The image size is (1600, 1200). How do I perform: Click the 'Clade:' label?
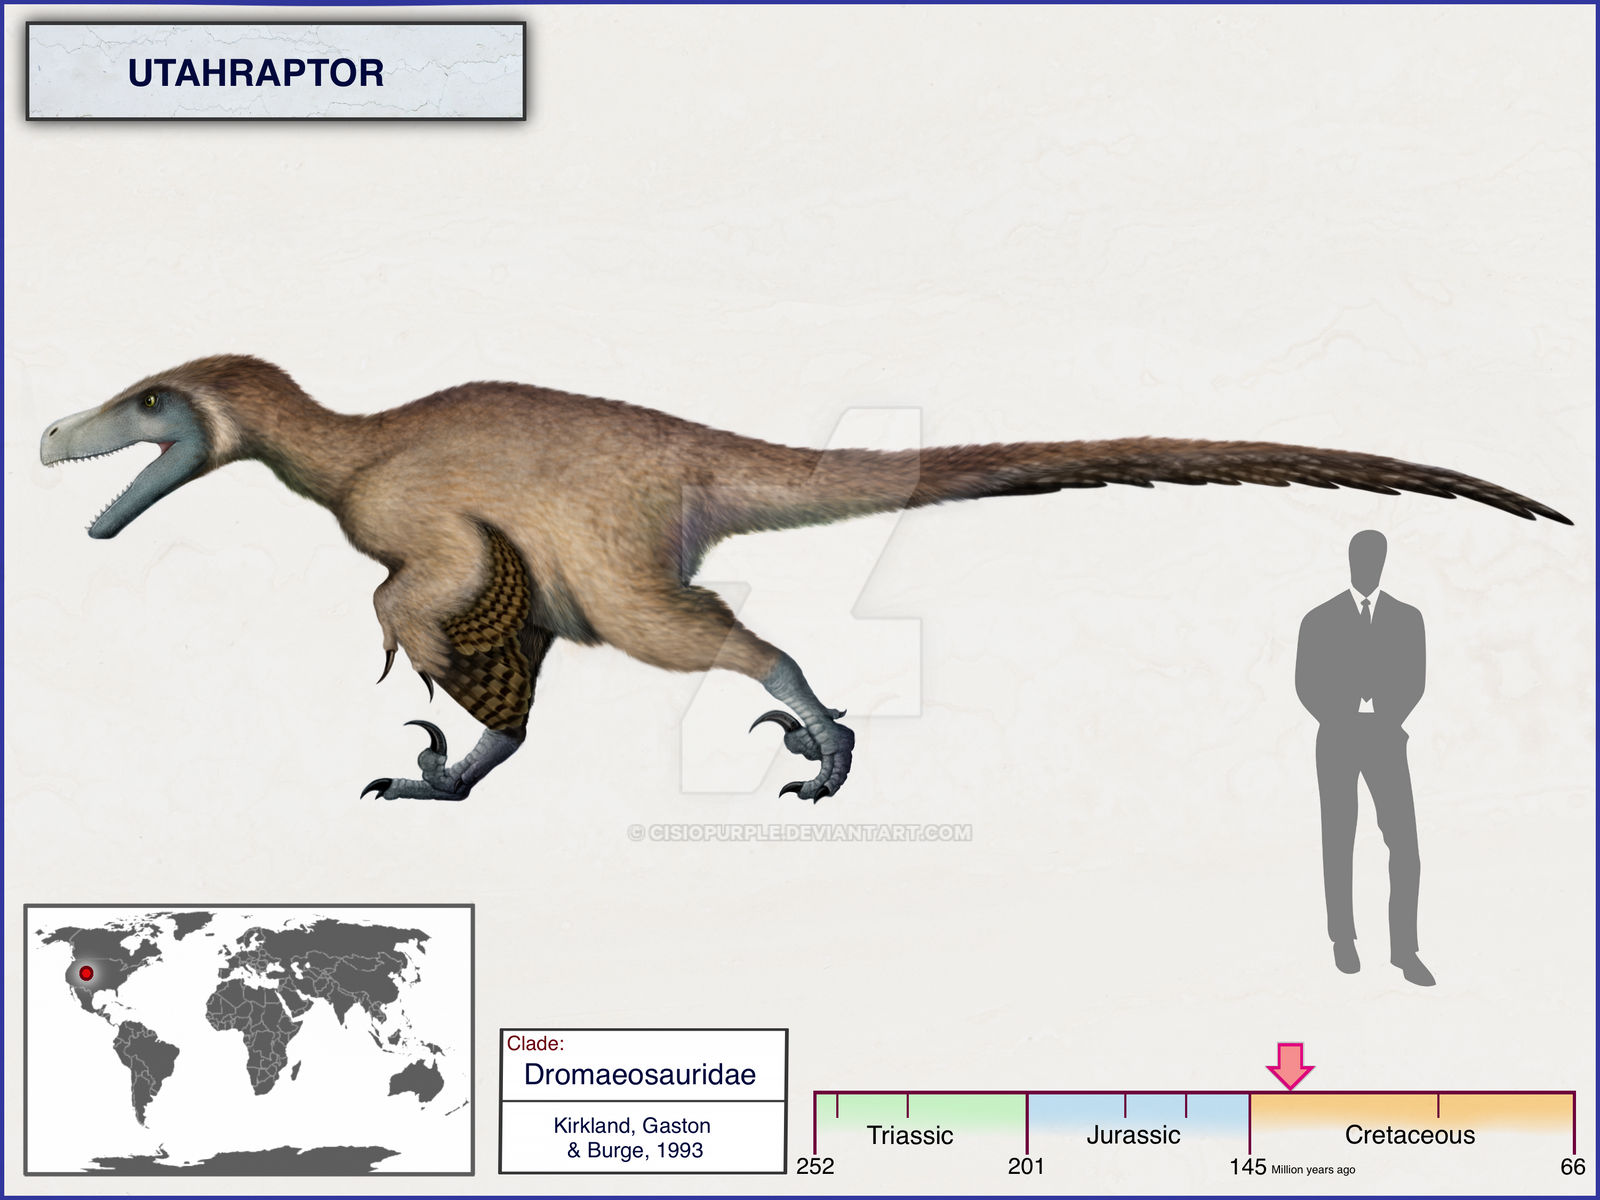tap(535, 1043)
